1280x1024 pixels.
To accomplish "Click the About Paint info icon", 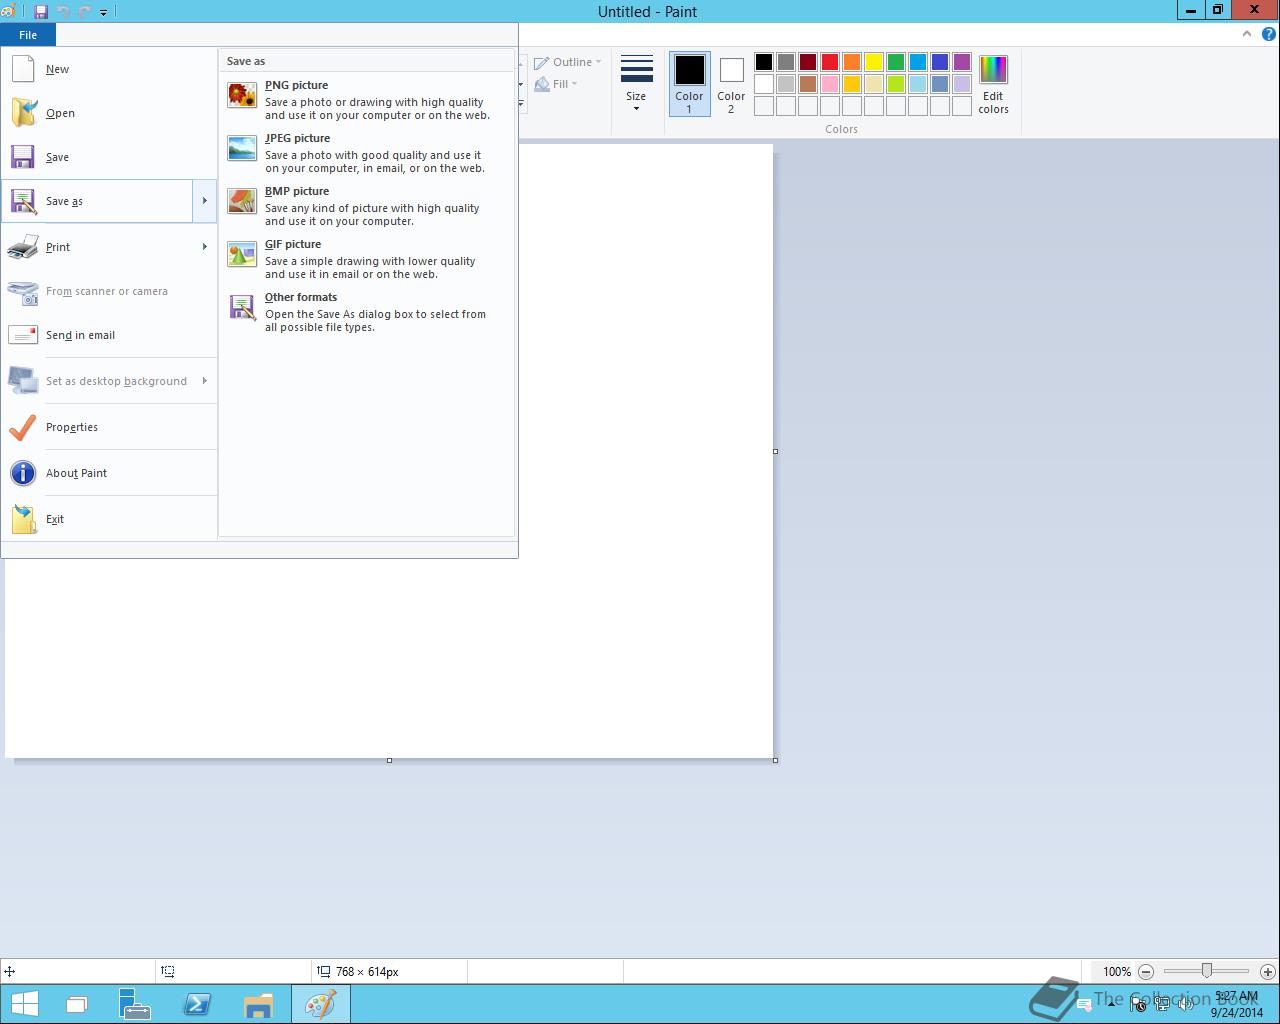I will point(23,473).
